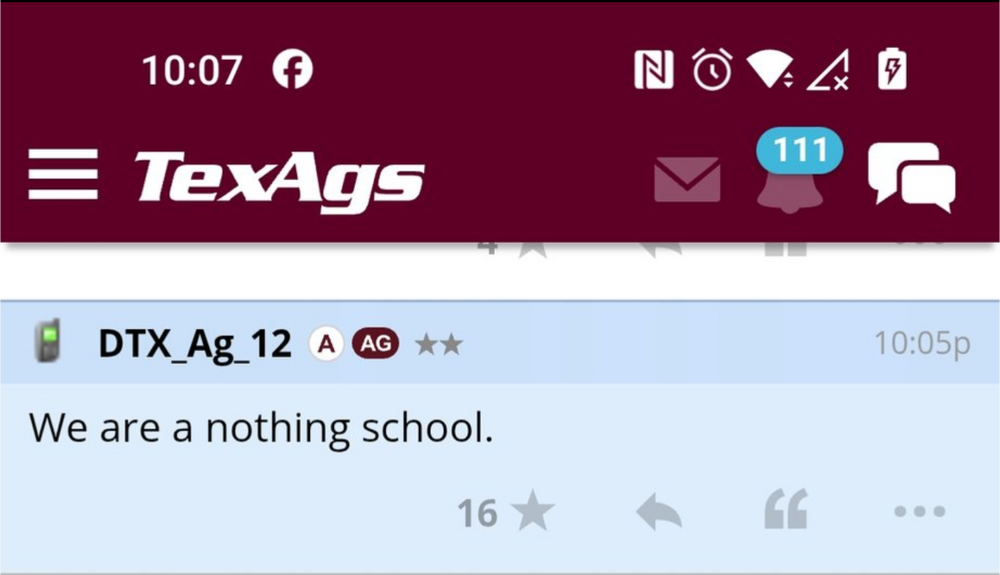The image size is (1000, 575).
Task: Click the 10:05p post timestamp
Action: pos(921,344)
